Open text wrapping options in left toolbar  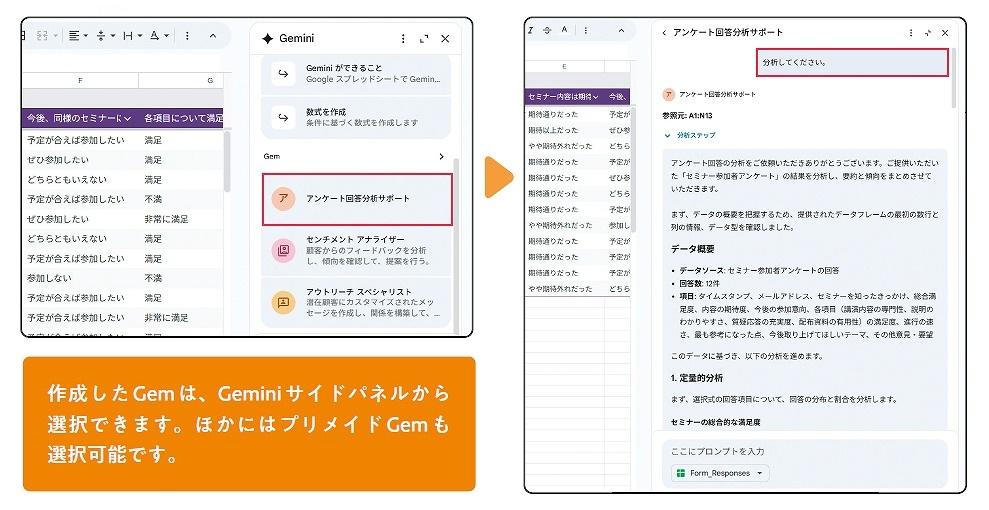tap(131, 36)
